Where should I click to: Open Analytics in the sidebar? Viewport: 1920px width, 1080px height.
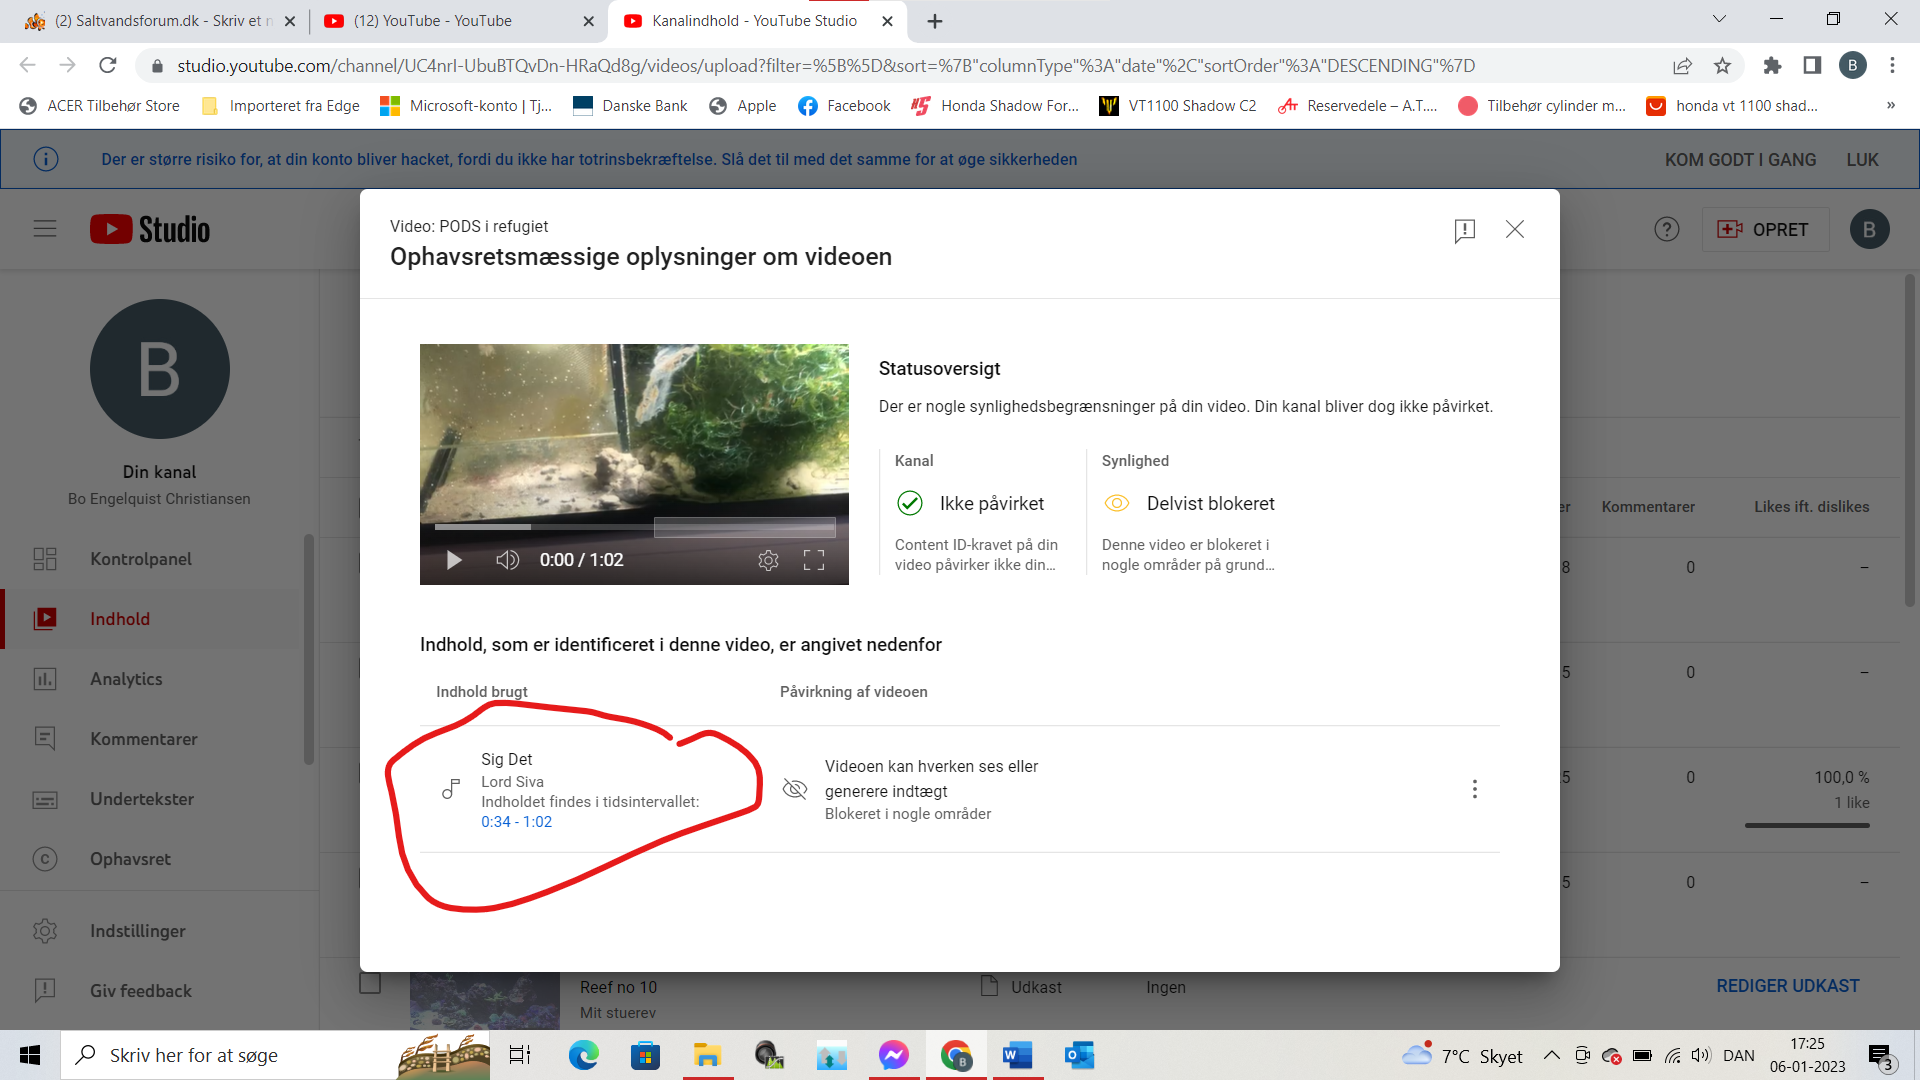click(x=126, y=679)
